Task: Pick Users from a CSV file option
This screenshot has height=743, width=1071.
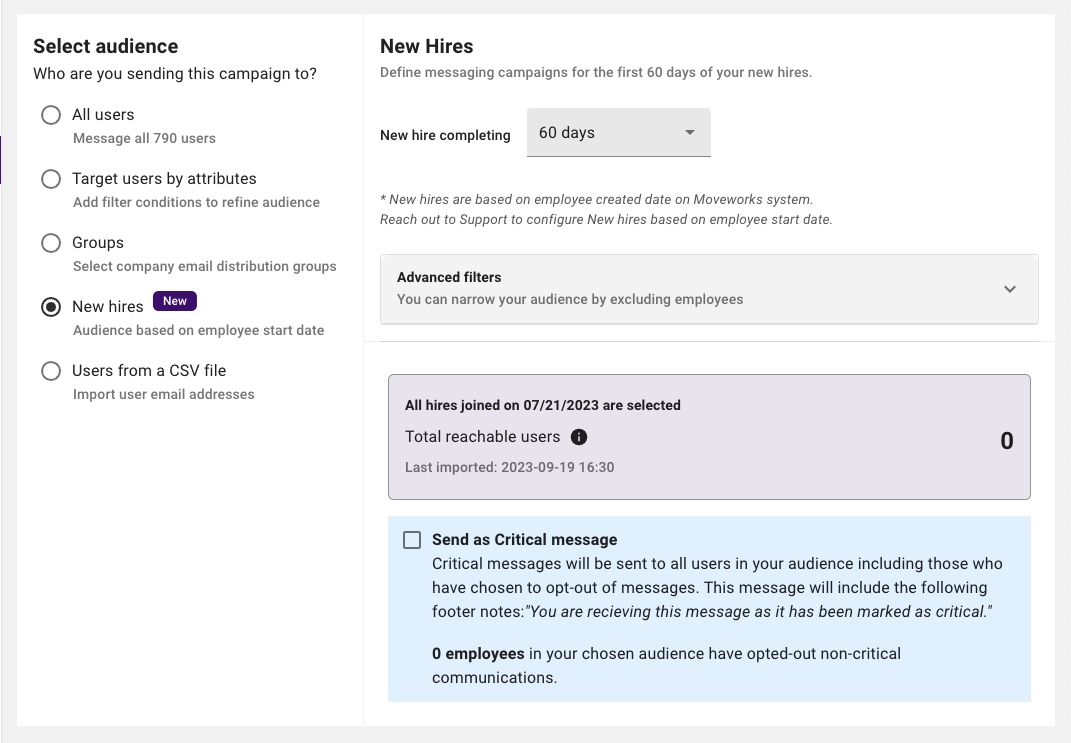Action: [x=51, y=371]
